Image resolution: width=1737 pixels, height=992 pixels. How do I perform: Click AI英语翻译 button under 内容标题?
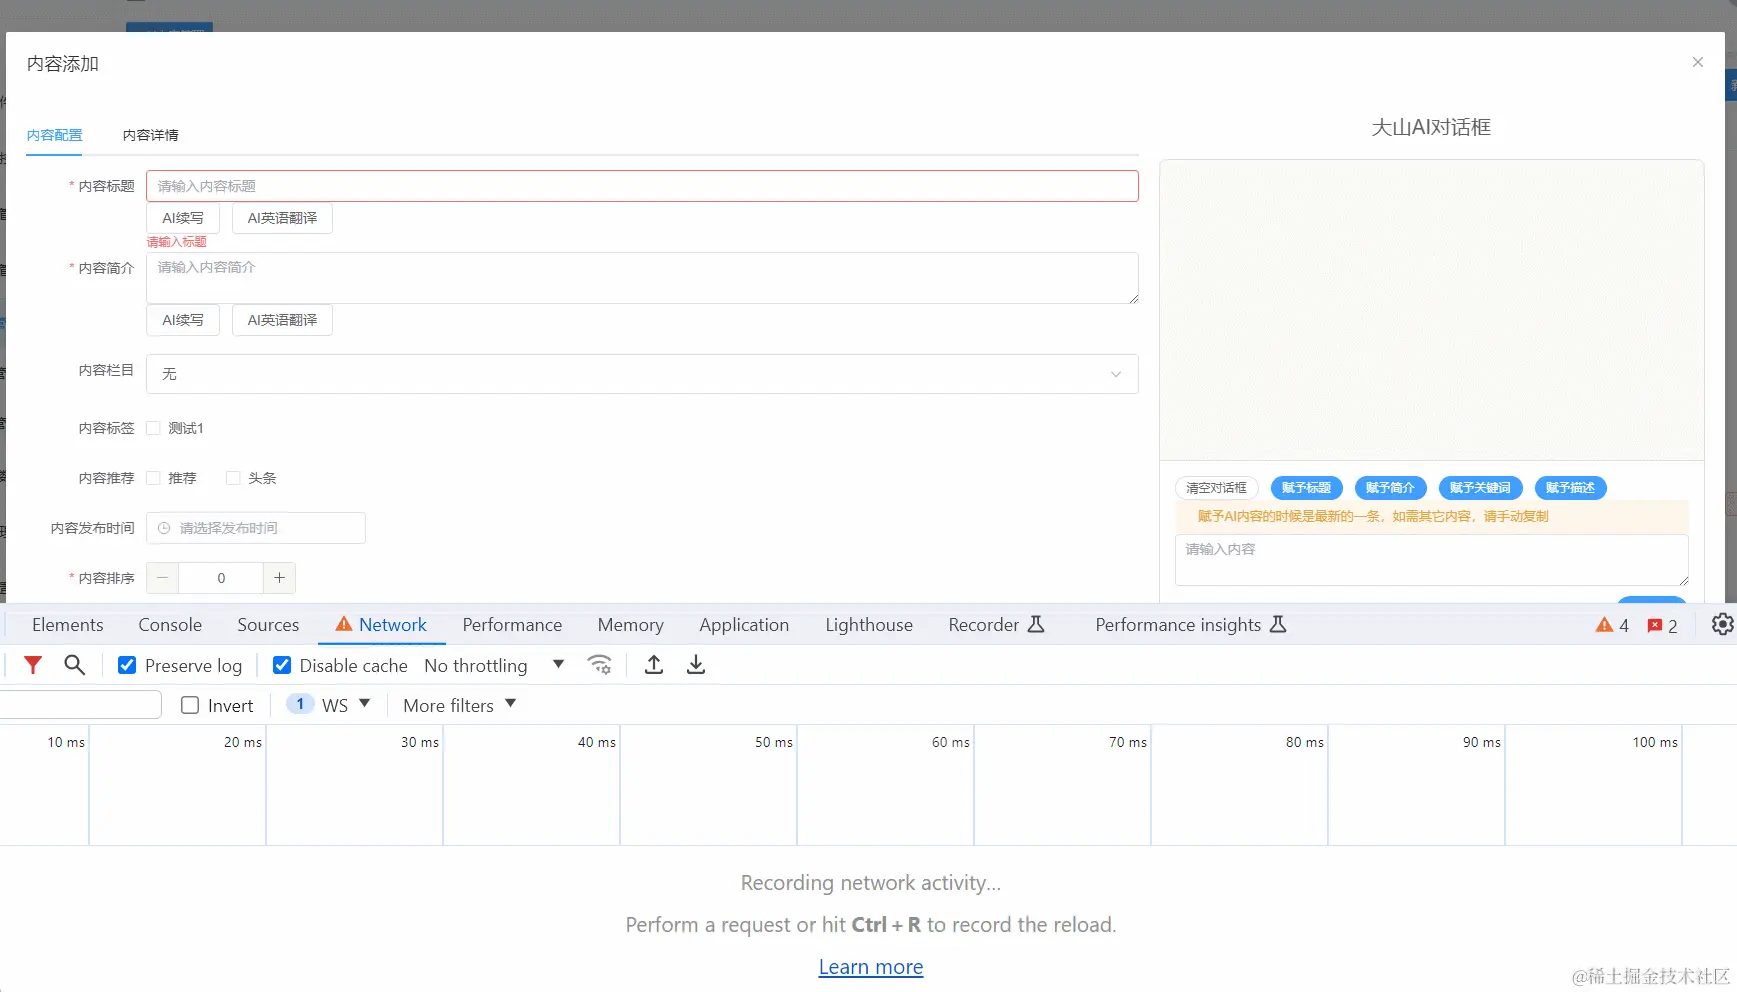[x=282, y=218]
